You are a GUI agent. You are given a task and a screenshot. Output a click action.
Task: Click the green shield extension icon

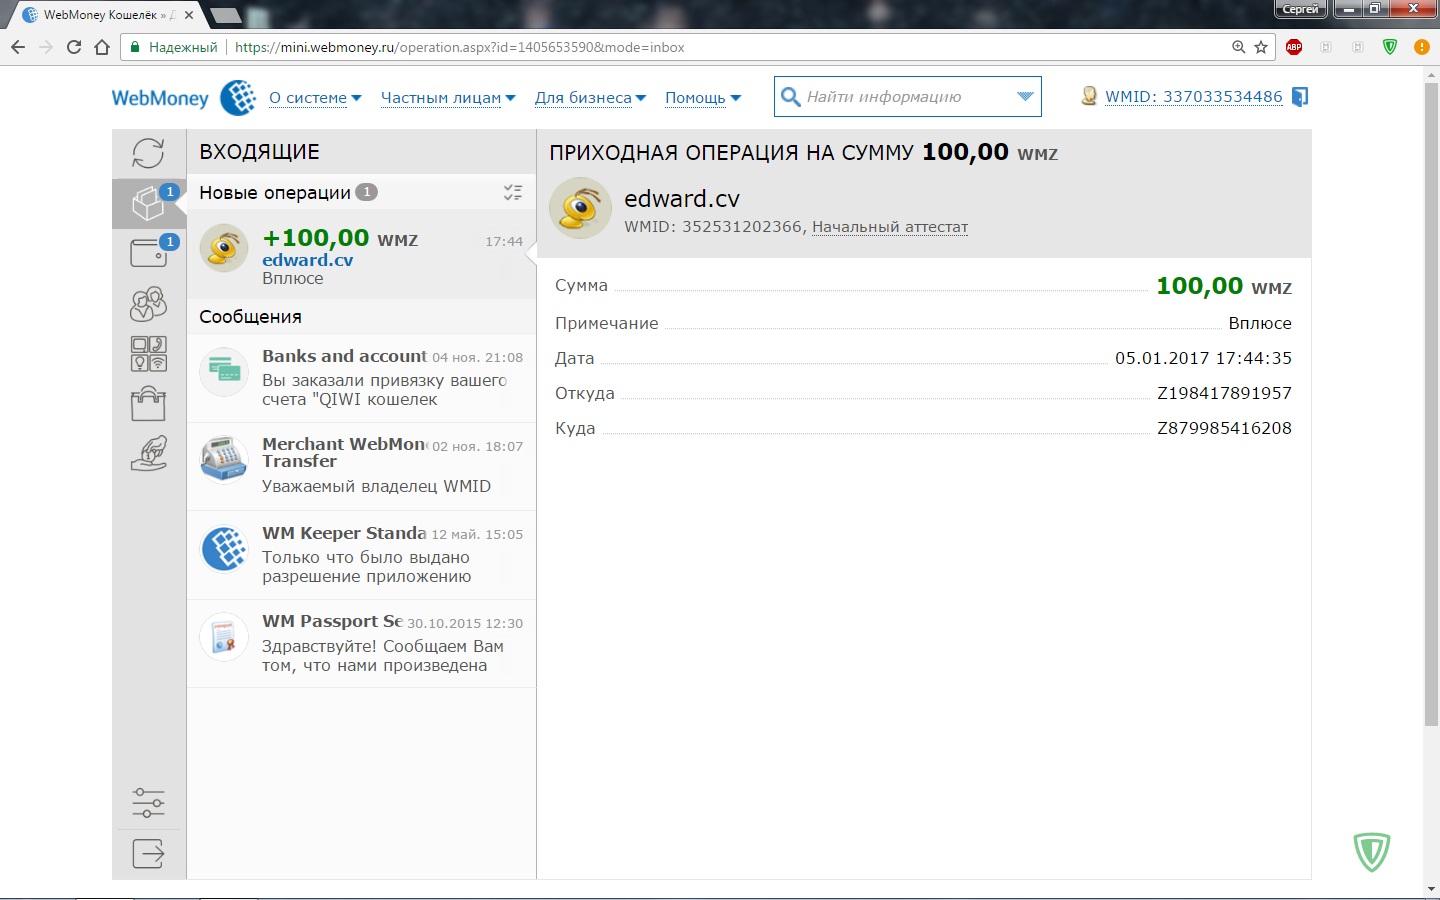(1390, 47)
